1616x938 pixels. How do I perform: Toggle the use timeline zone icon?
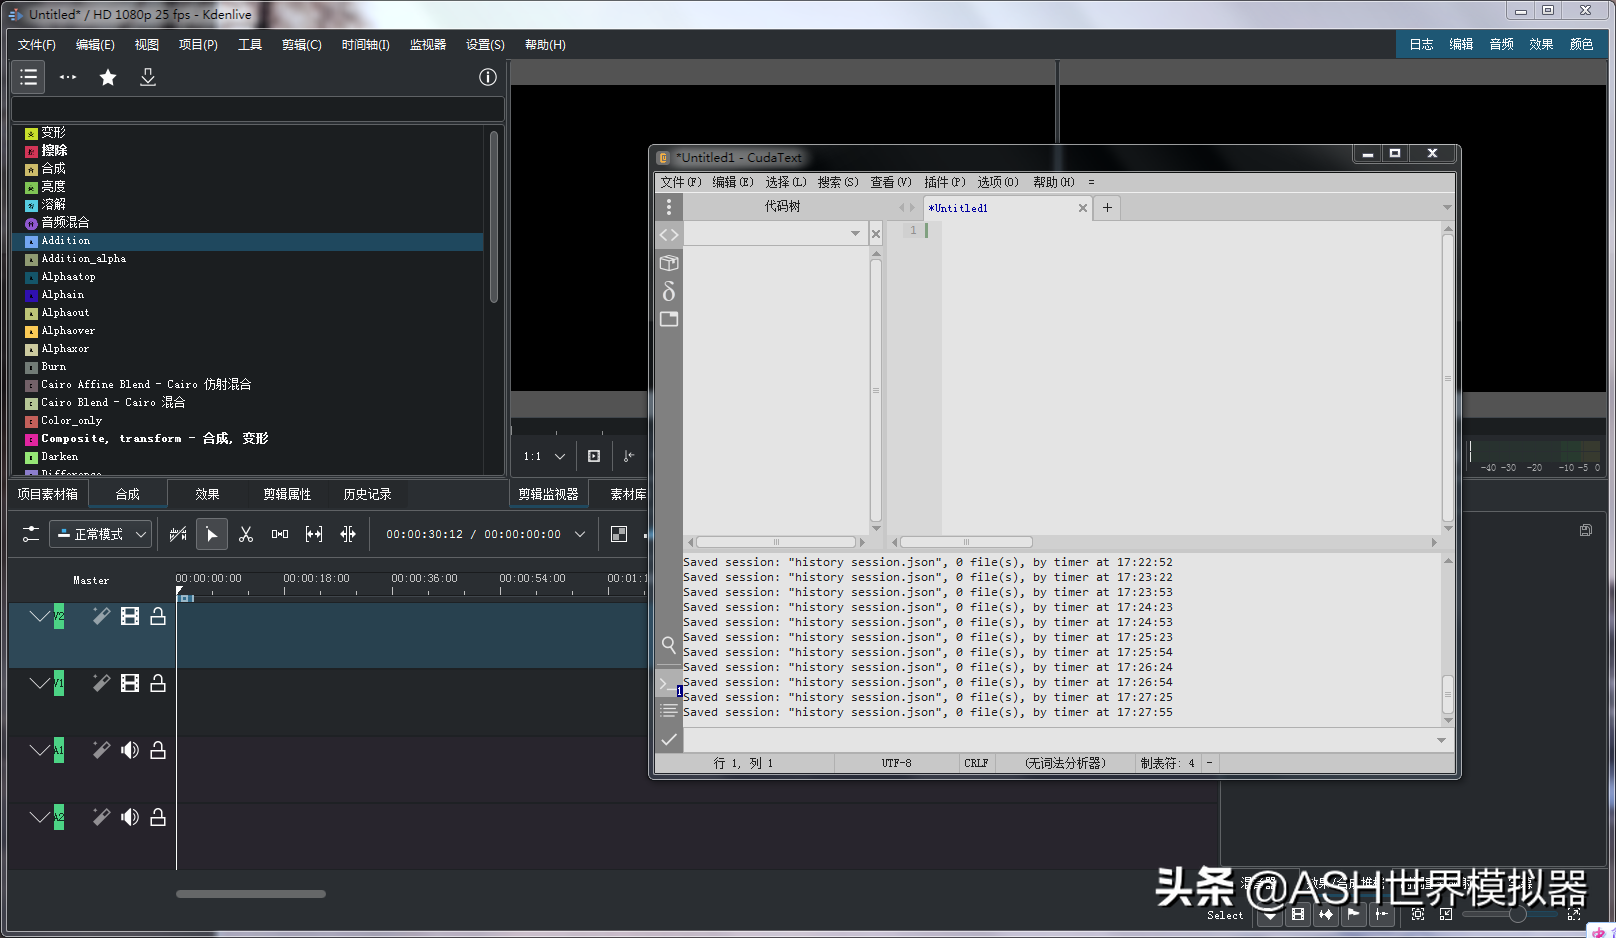[x=178, y=534]
